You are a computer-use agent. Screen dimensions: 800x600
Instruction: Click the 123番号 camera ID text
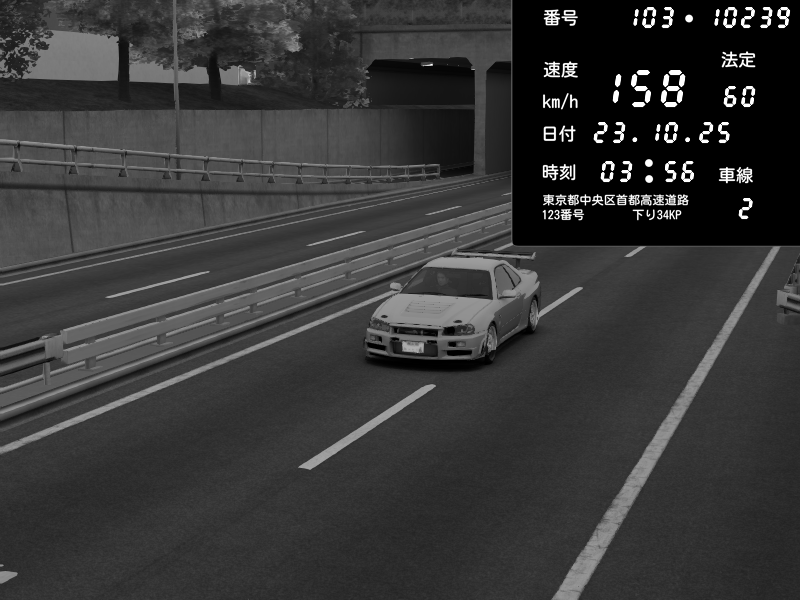pos(563,215)
